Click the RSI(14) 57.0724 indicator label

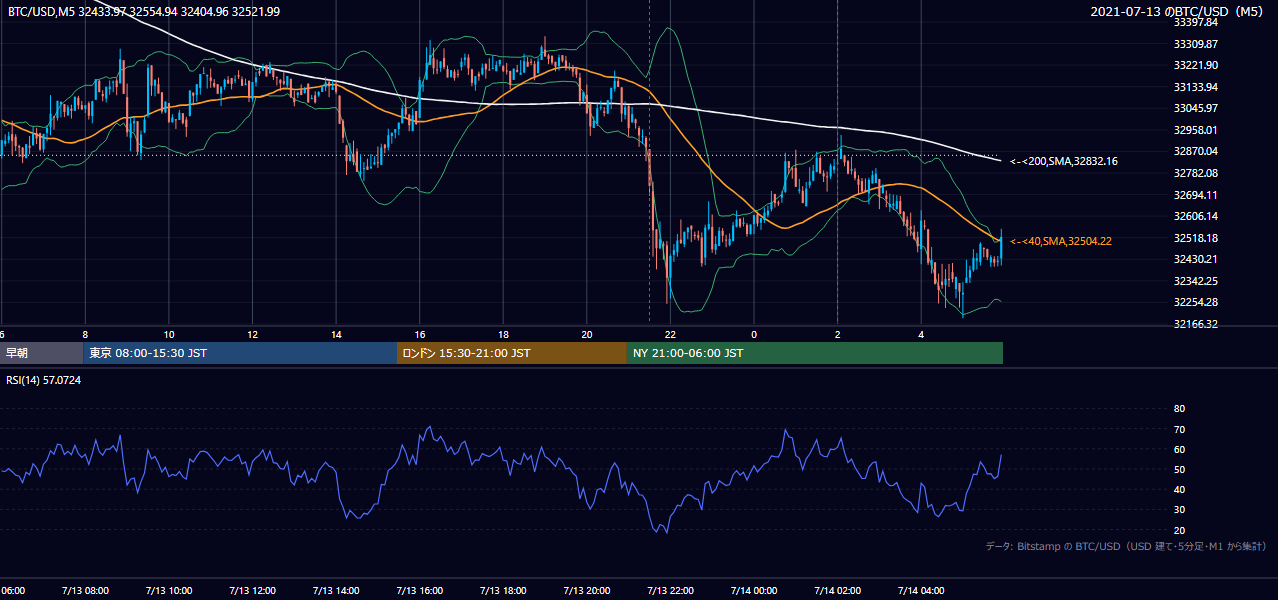pos(43,381)
